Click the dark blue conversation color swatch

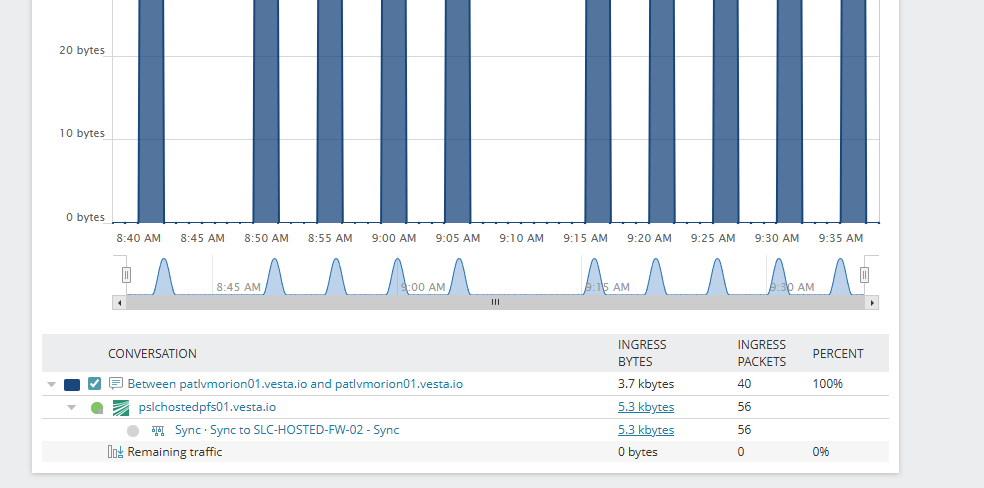(x=72, y=384)
